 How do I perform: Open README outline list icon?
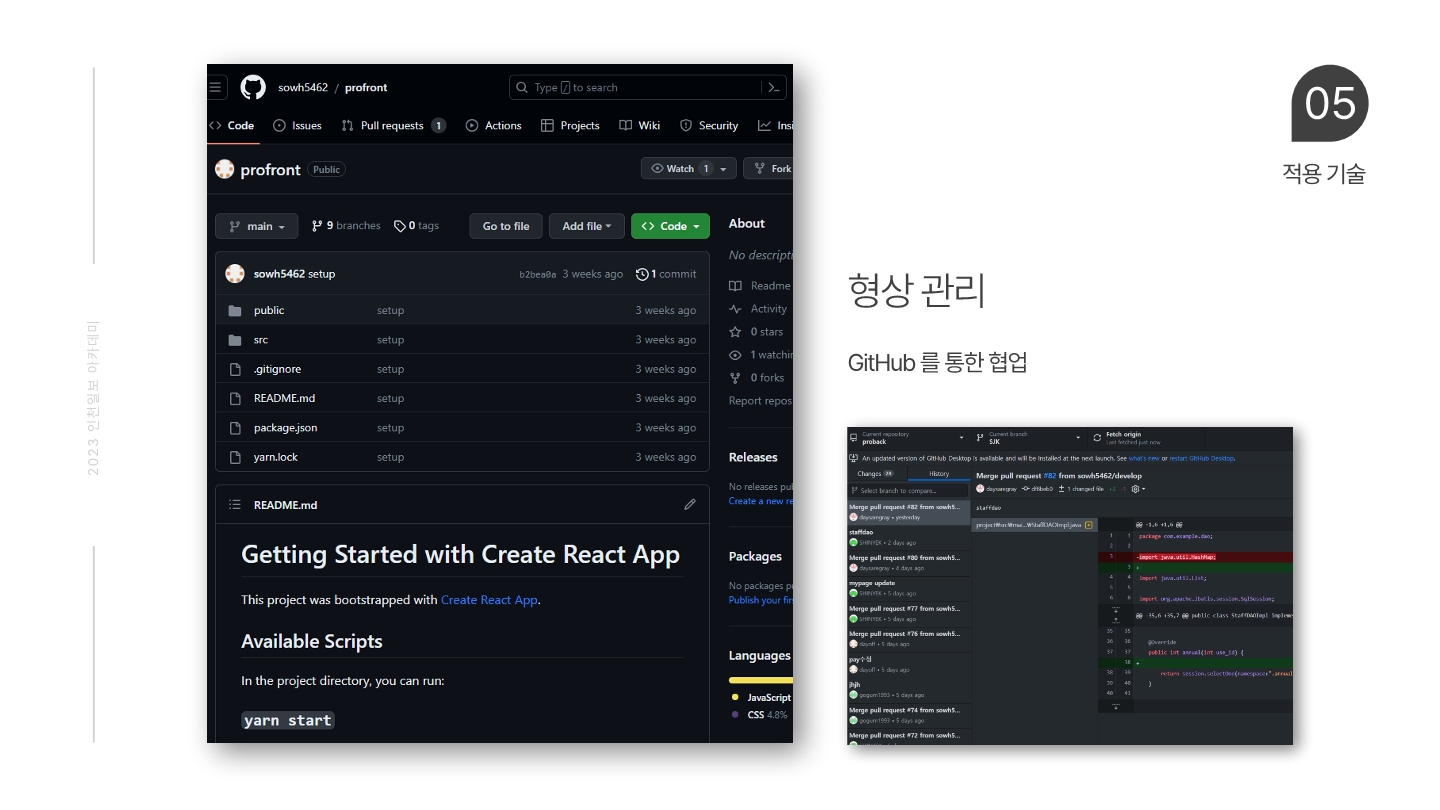pos(235,505)
